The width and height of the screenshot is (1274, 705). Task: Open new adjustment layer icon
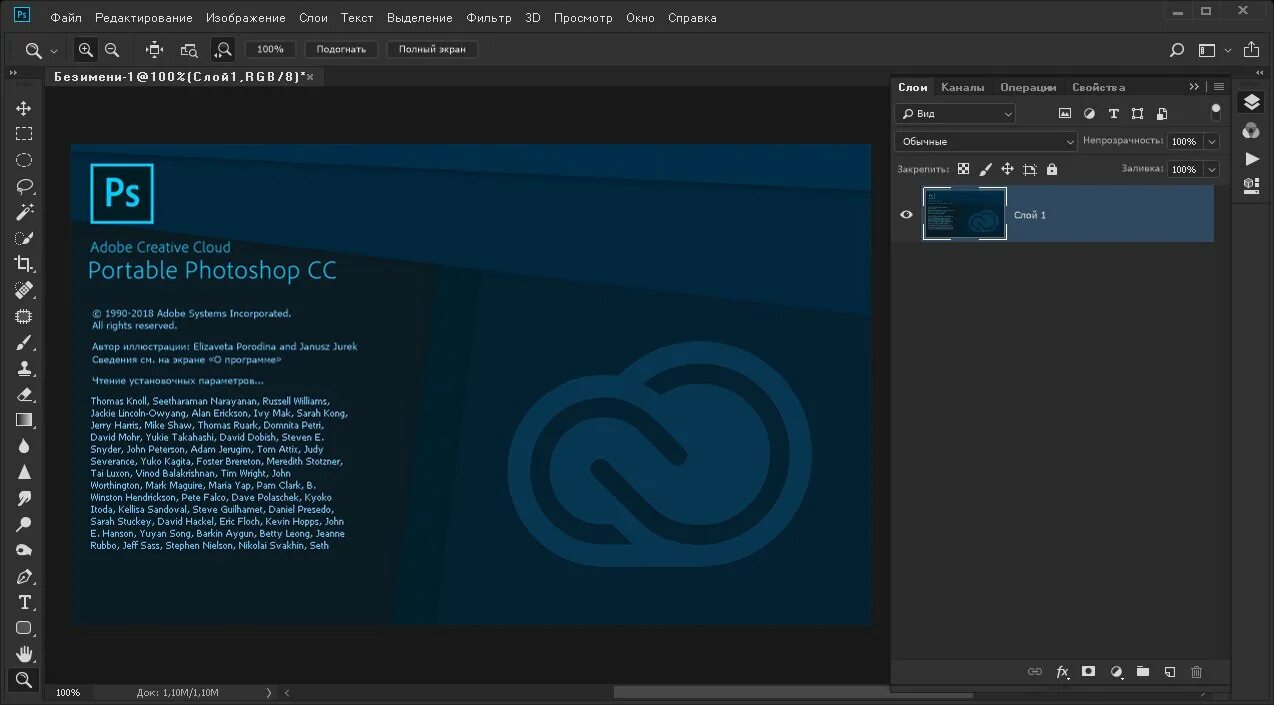(1116, 672)
